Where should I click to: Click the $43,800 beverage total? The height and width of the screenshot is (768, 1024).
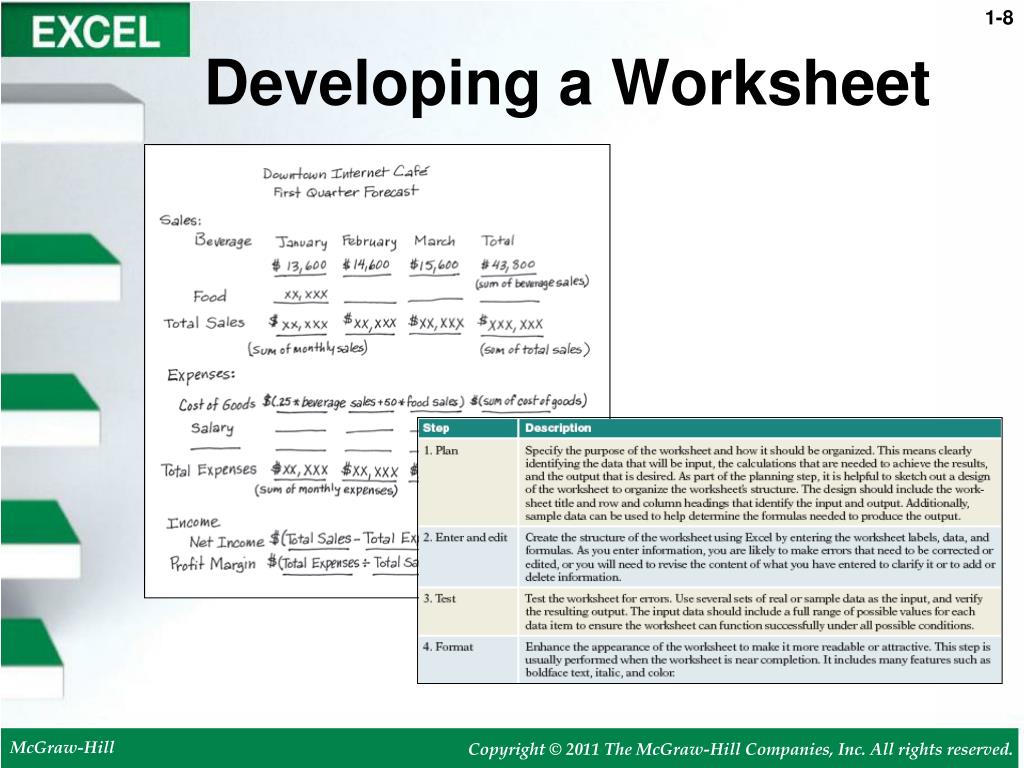coord(508,264)
